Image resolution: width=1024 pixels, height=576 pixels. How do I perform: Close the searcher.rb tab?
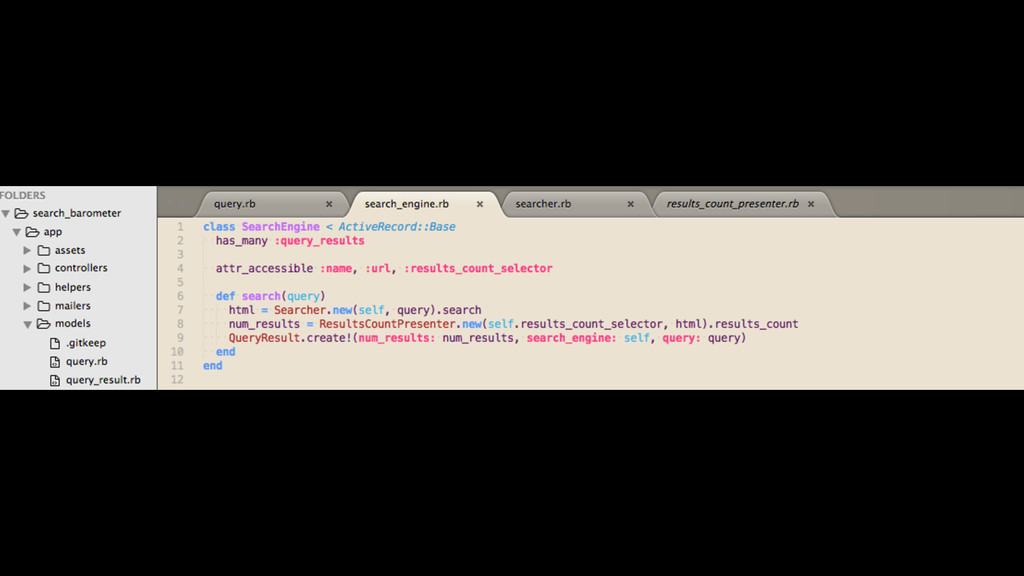[x=631, y=204]
